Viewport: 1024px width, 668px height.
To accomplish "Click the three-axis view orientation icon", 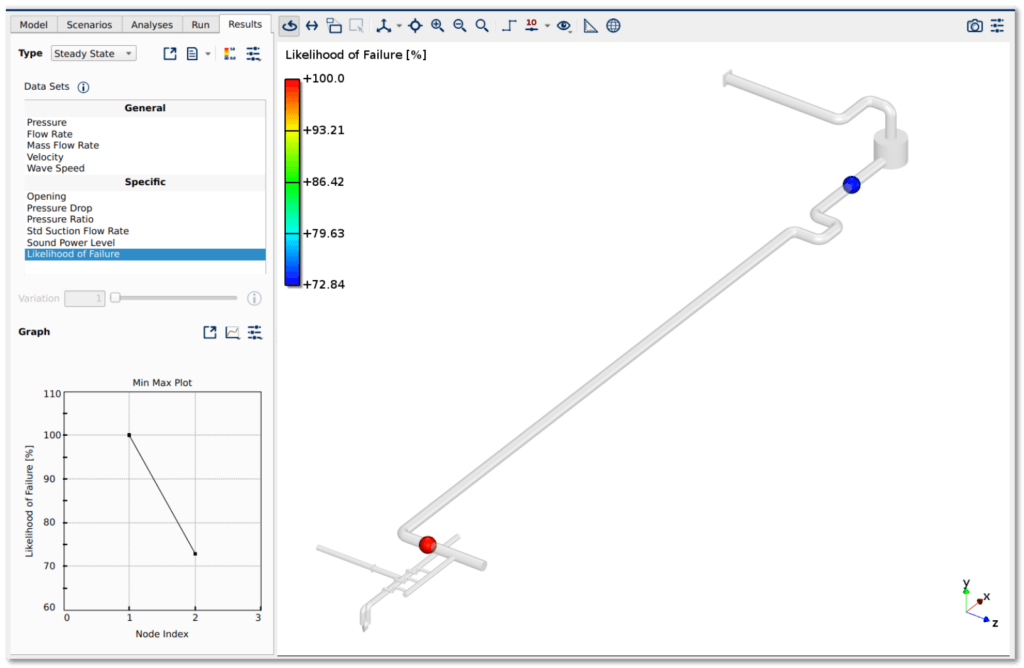I will [x=383, y=26].
